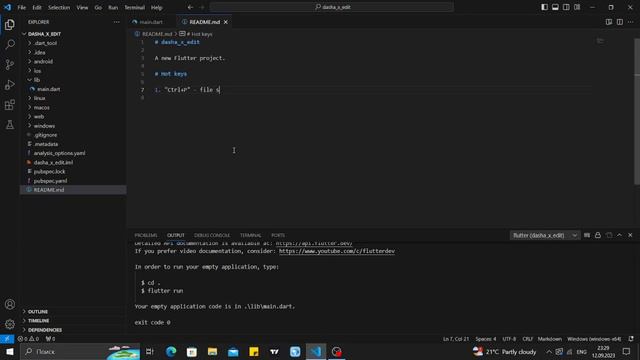Close the bottom panel
Image resolution: width=640 pixels, height=360 pixels.
[x=630, y=235]
